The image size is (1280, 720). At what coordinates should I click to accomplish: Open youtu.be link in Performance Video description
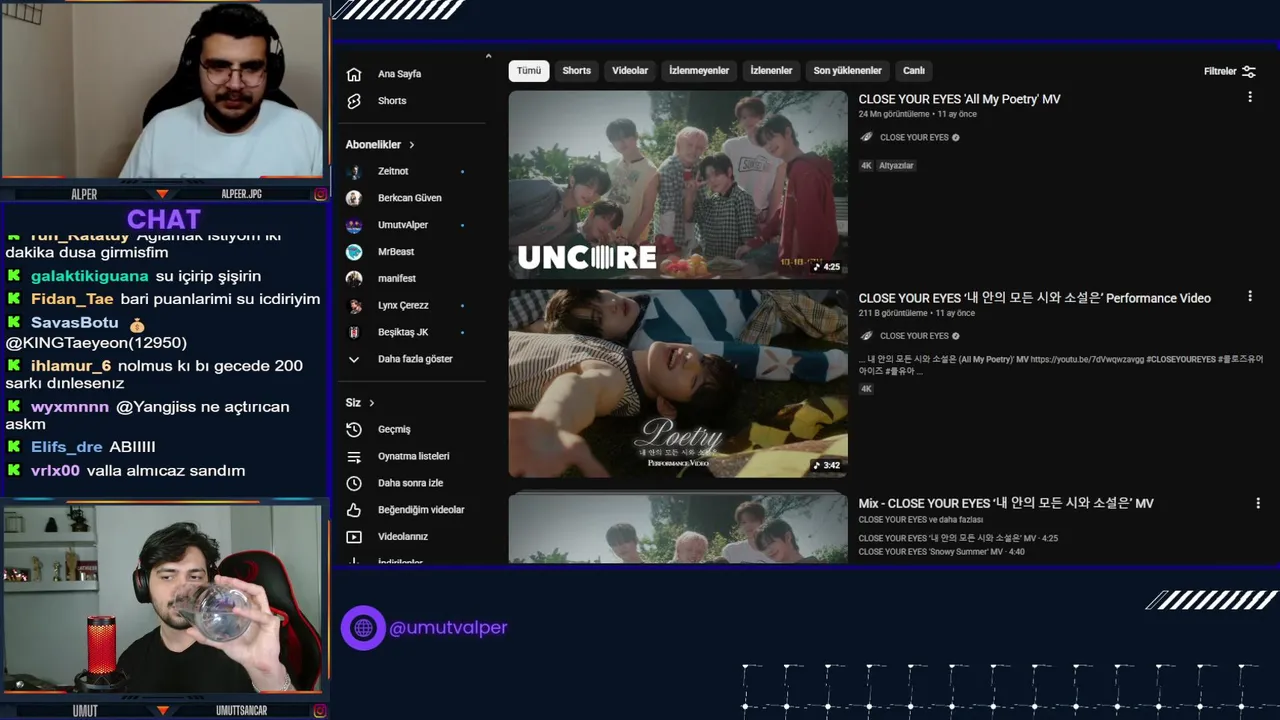[x=1085, y=359]
